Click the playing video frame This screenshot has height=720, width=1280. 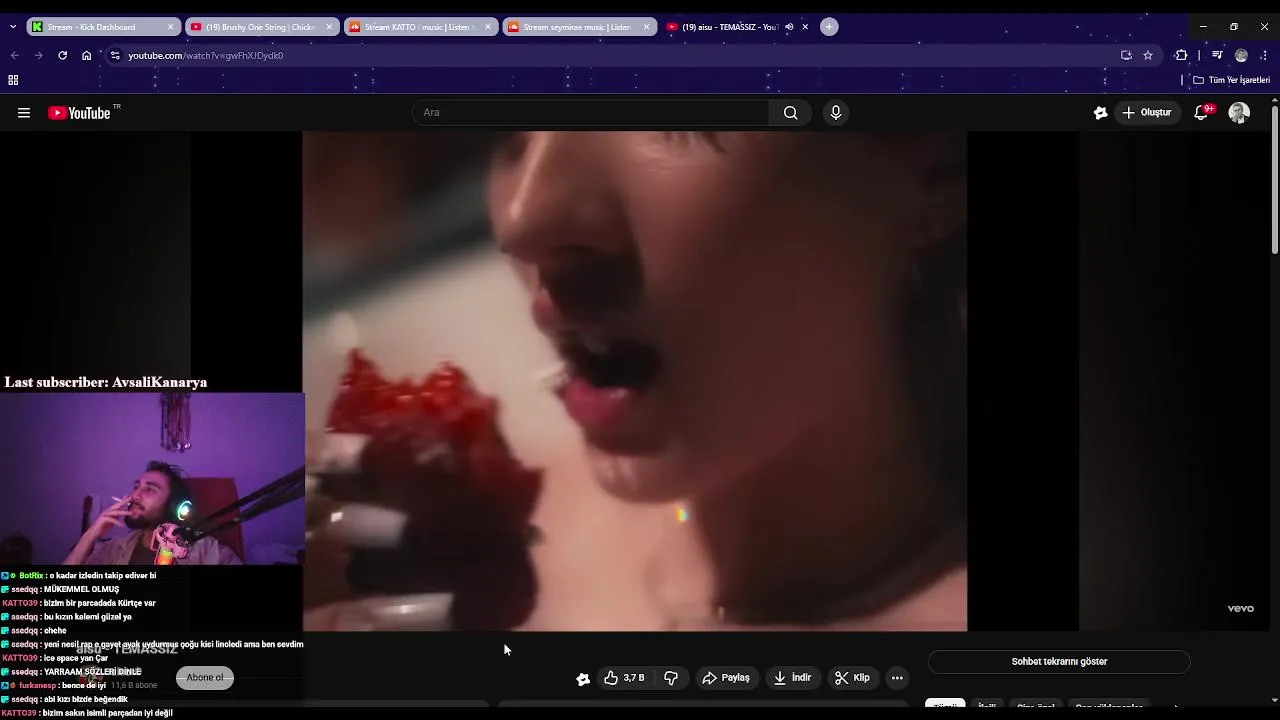[635, 381]
